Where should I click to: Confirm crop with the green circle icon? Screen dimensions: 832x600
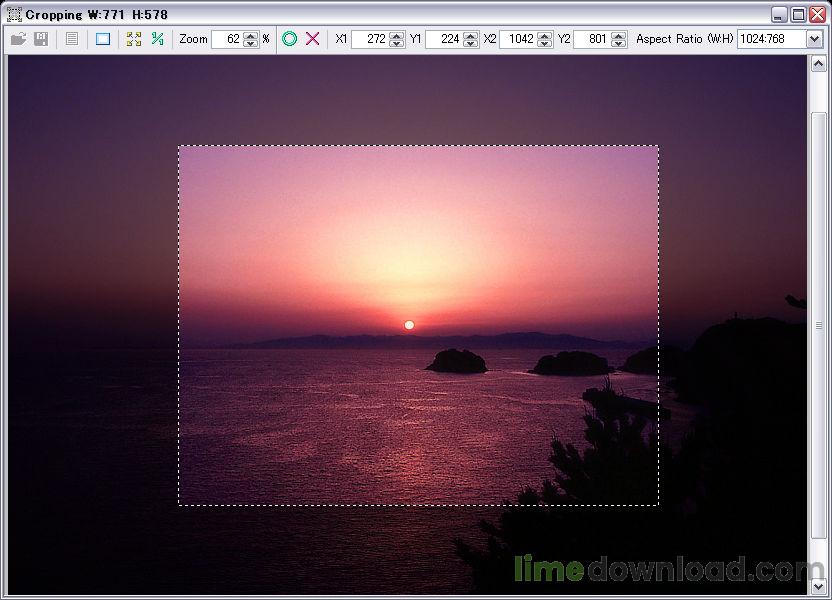[289, 39]
